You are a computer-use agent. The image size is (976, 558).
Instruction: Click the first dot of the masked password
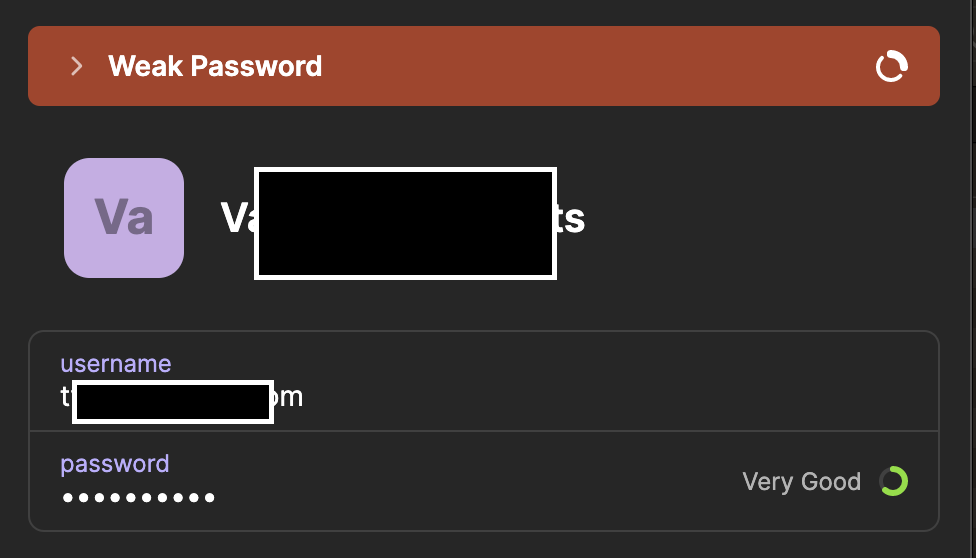point(67,497)
